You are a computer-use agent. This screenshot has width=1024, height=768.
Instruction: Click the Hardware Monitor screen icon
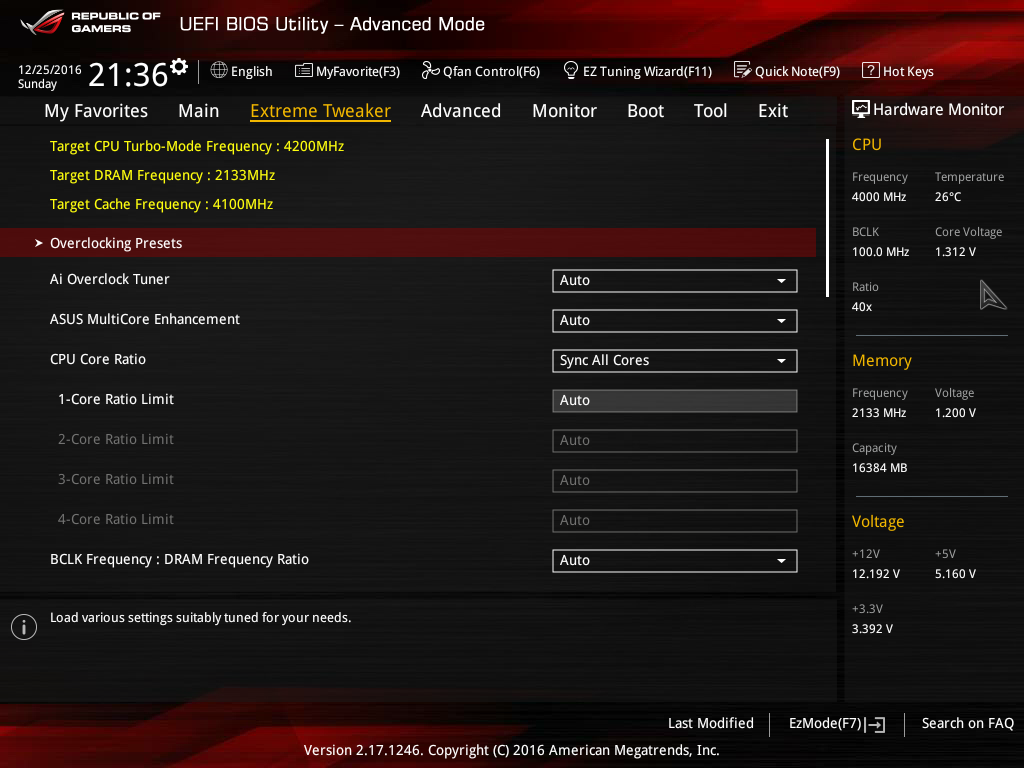click(x=860, y=110)
